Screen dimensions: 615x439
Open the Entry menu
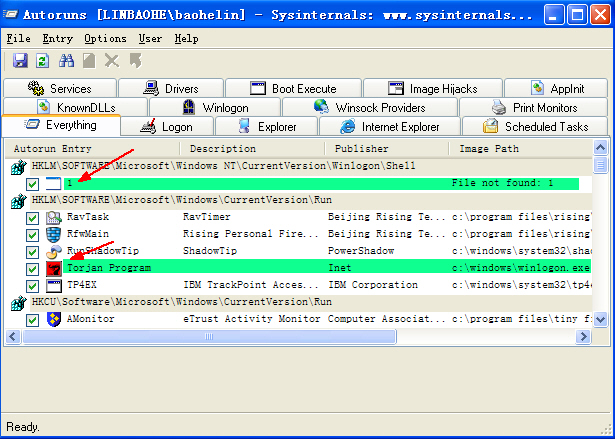(58, 38)
